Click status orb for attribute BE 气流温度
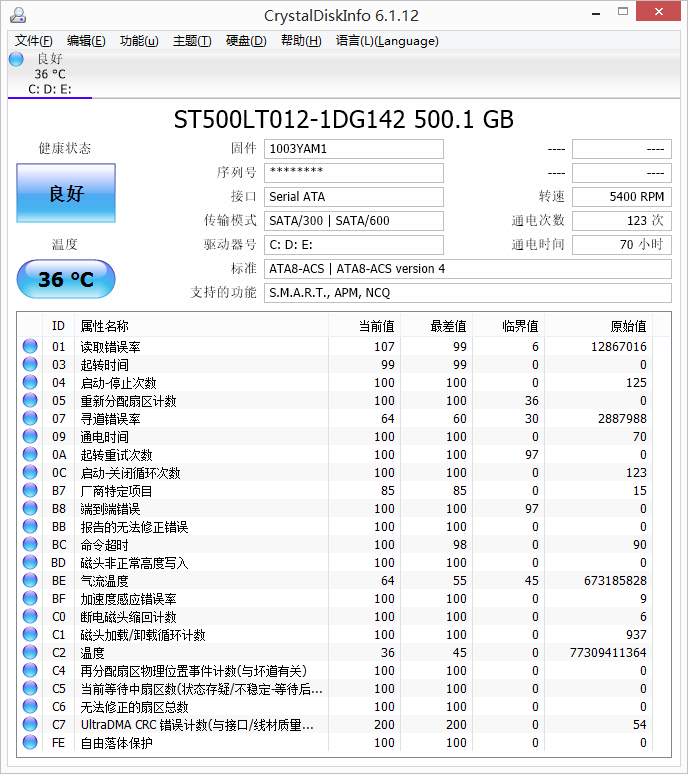This screenshot has width=688, height=774. coord(30,580)
